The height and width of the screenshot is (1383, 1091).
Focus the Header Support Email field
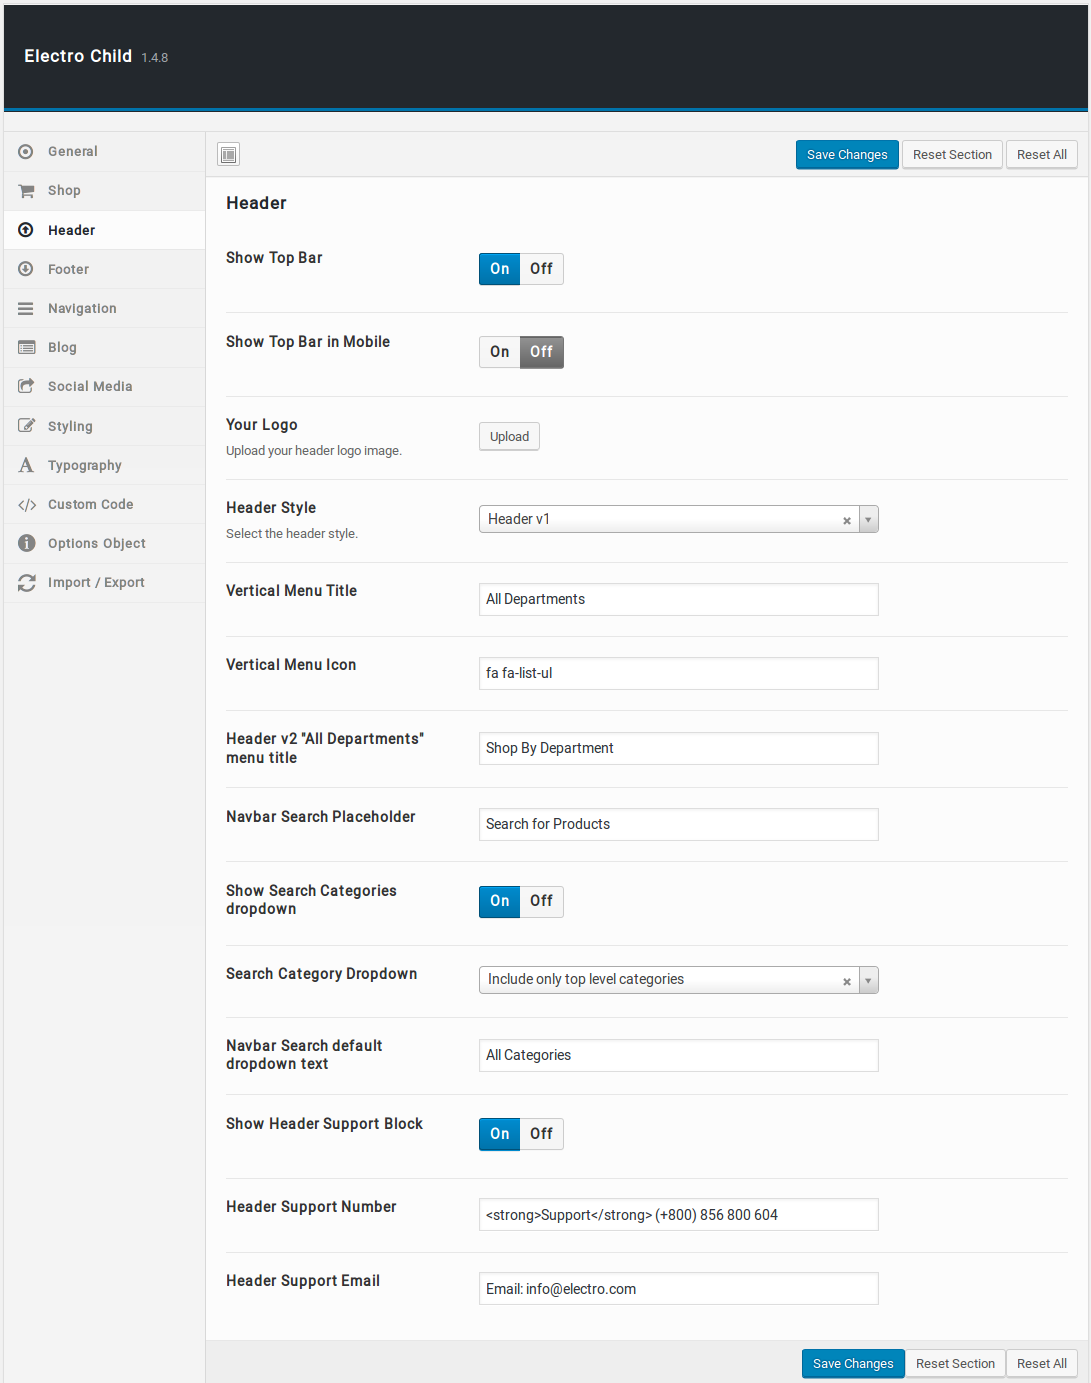click(x=678, y=1289)
